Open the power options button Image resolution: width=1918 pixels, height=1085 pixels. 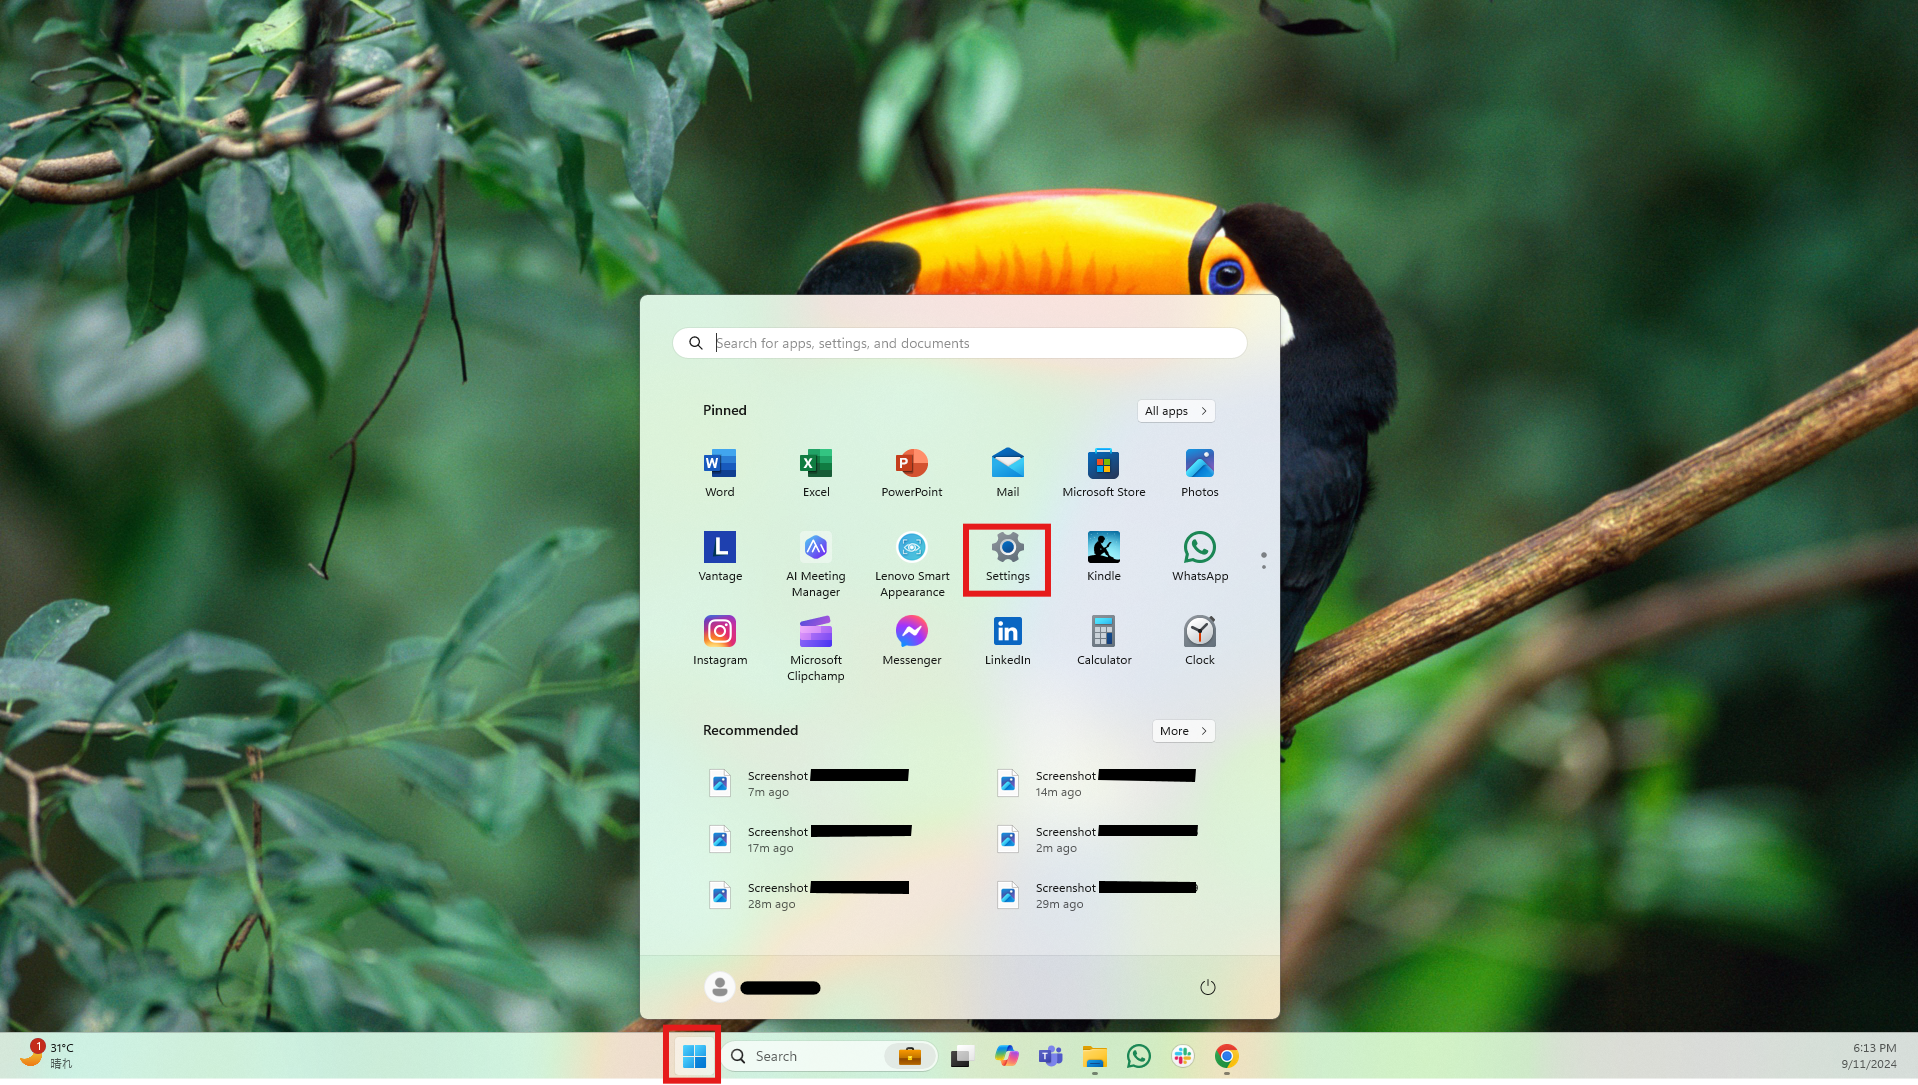tap(1207, 987)
